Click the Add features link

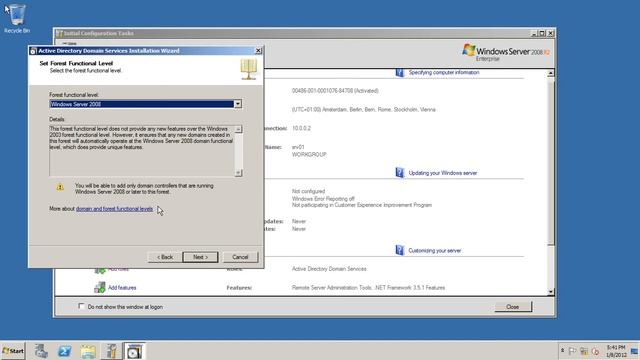tap(122, 288)
